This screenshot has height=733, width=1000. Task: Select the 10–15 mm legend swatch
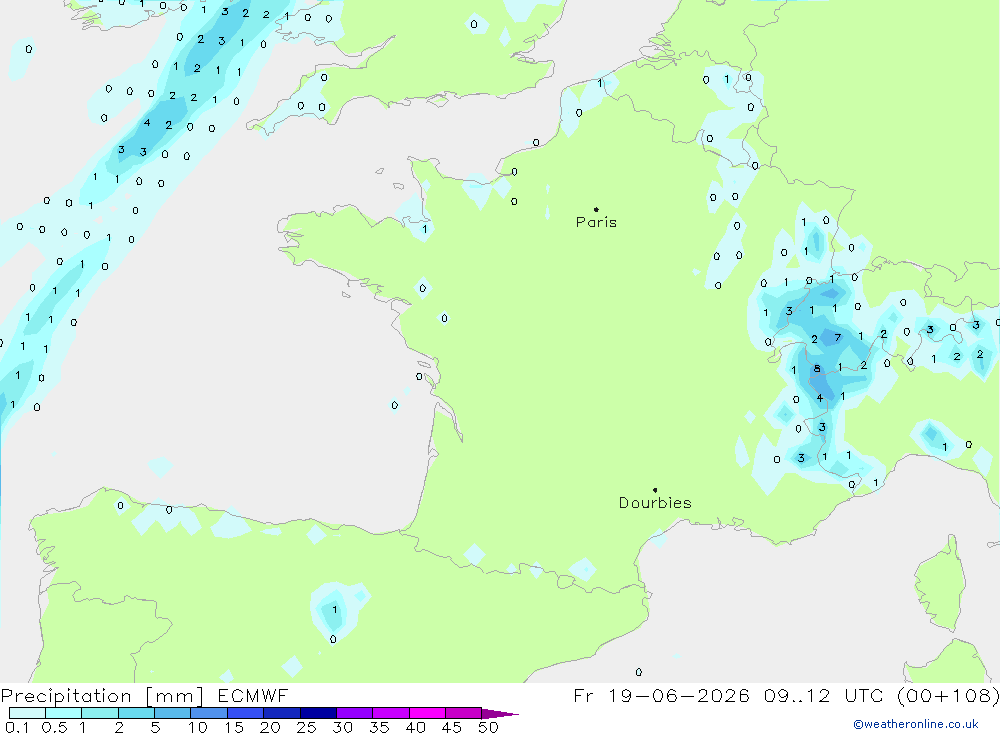(x=209, y=713)
